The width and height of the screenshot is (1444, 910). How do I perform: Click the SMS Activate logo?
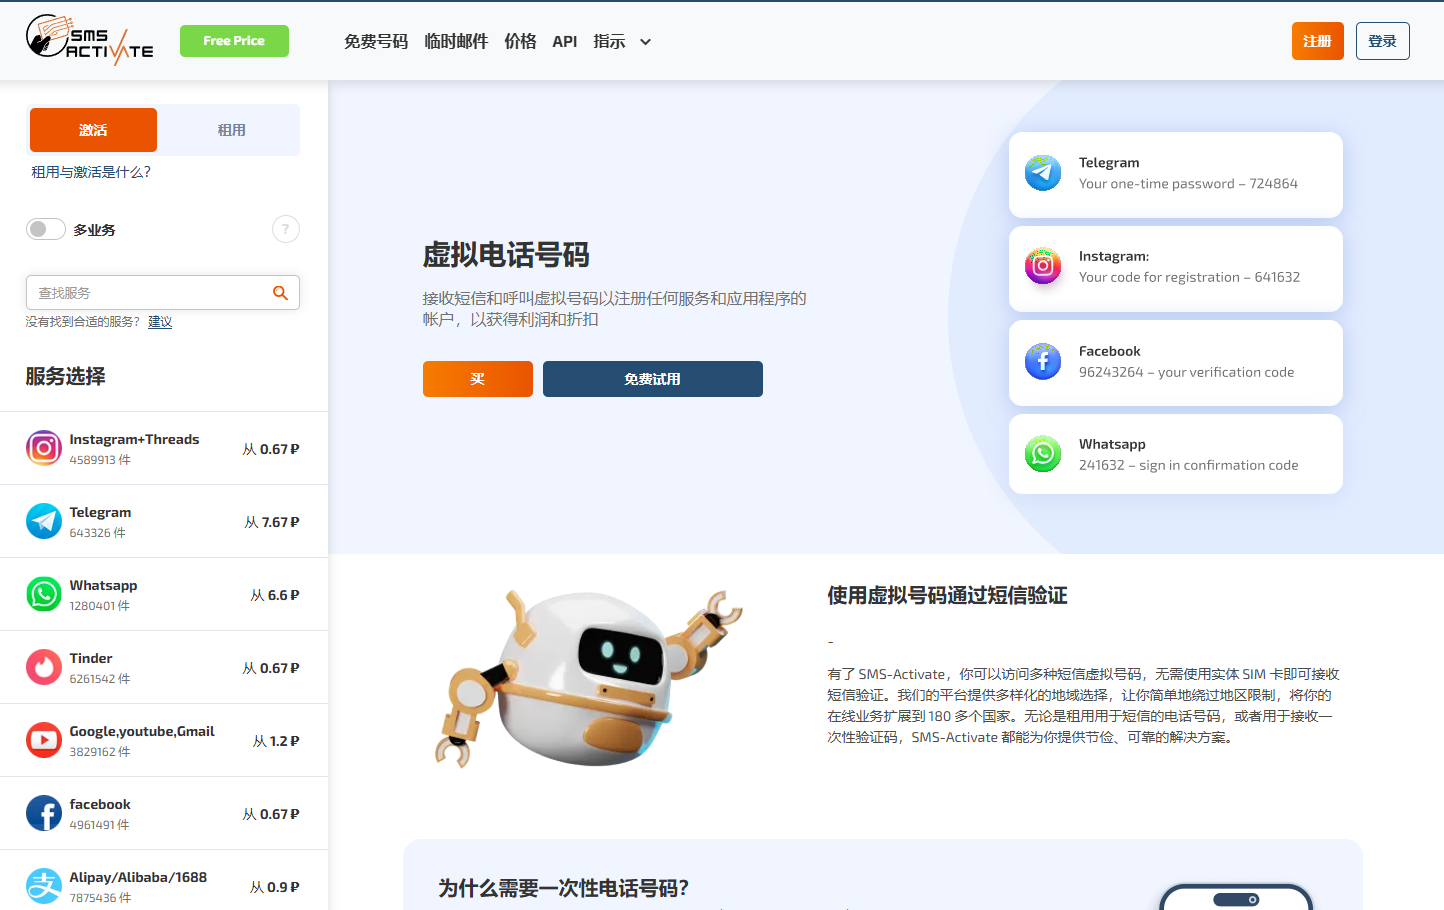coord(90,40)
